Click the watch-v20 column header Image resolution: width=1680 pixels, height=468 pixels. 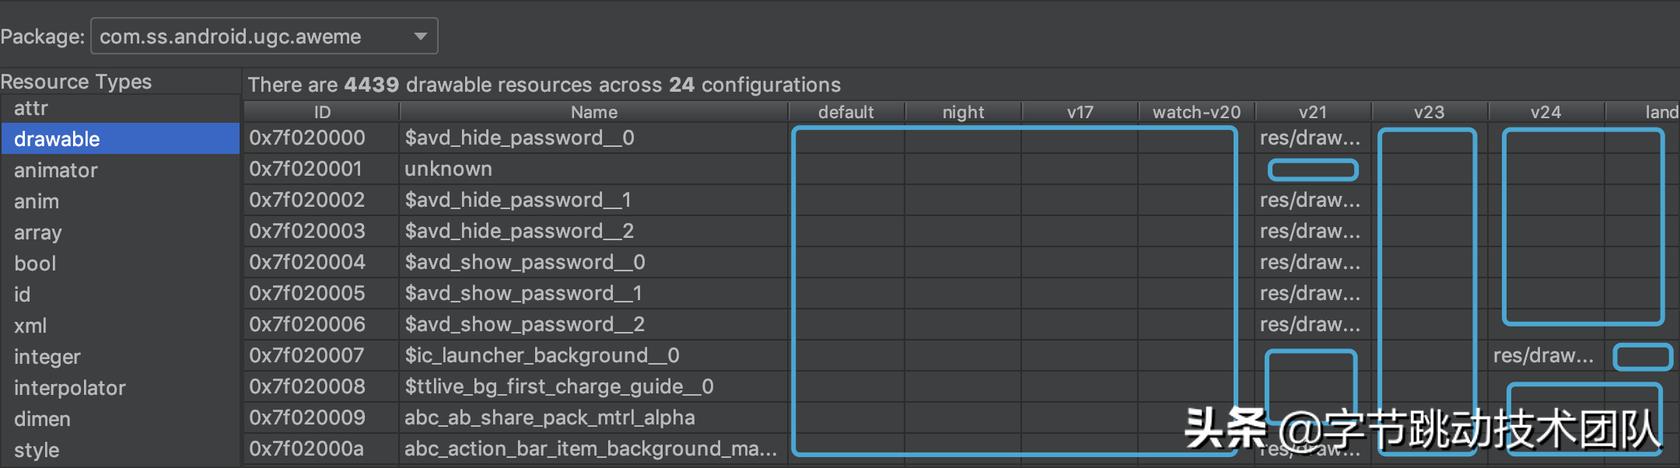[1196, 112]
